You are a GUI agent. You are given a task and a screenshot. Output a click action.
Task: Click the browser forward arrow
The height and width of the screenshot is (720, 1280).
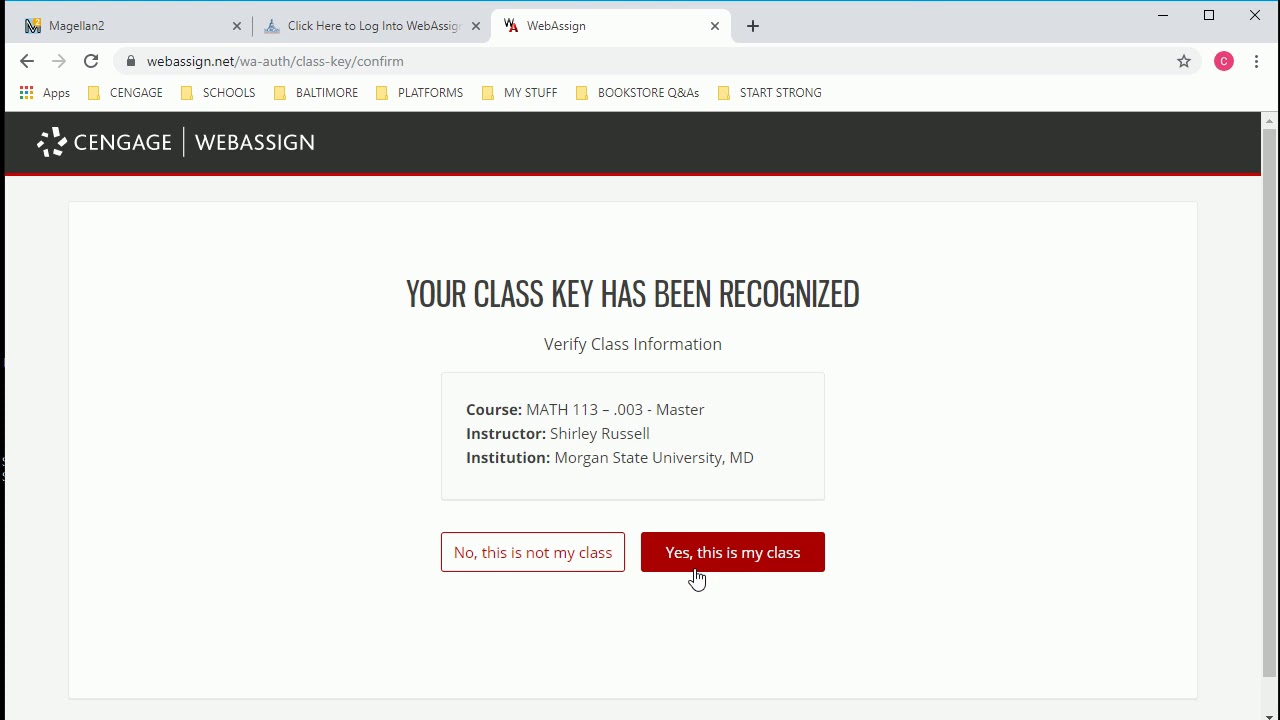pyautogui.click(x=59, y=61)
